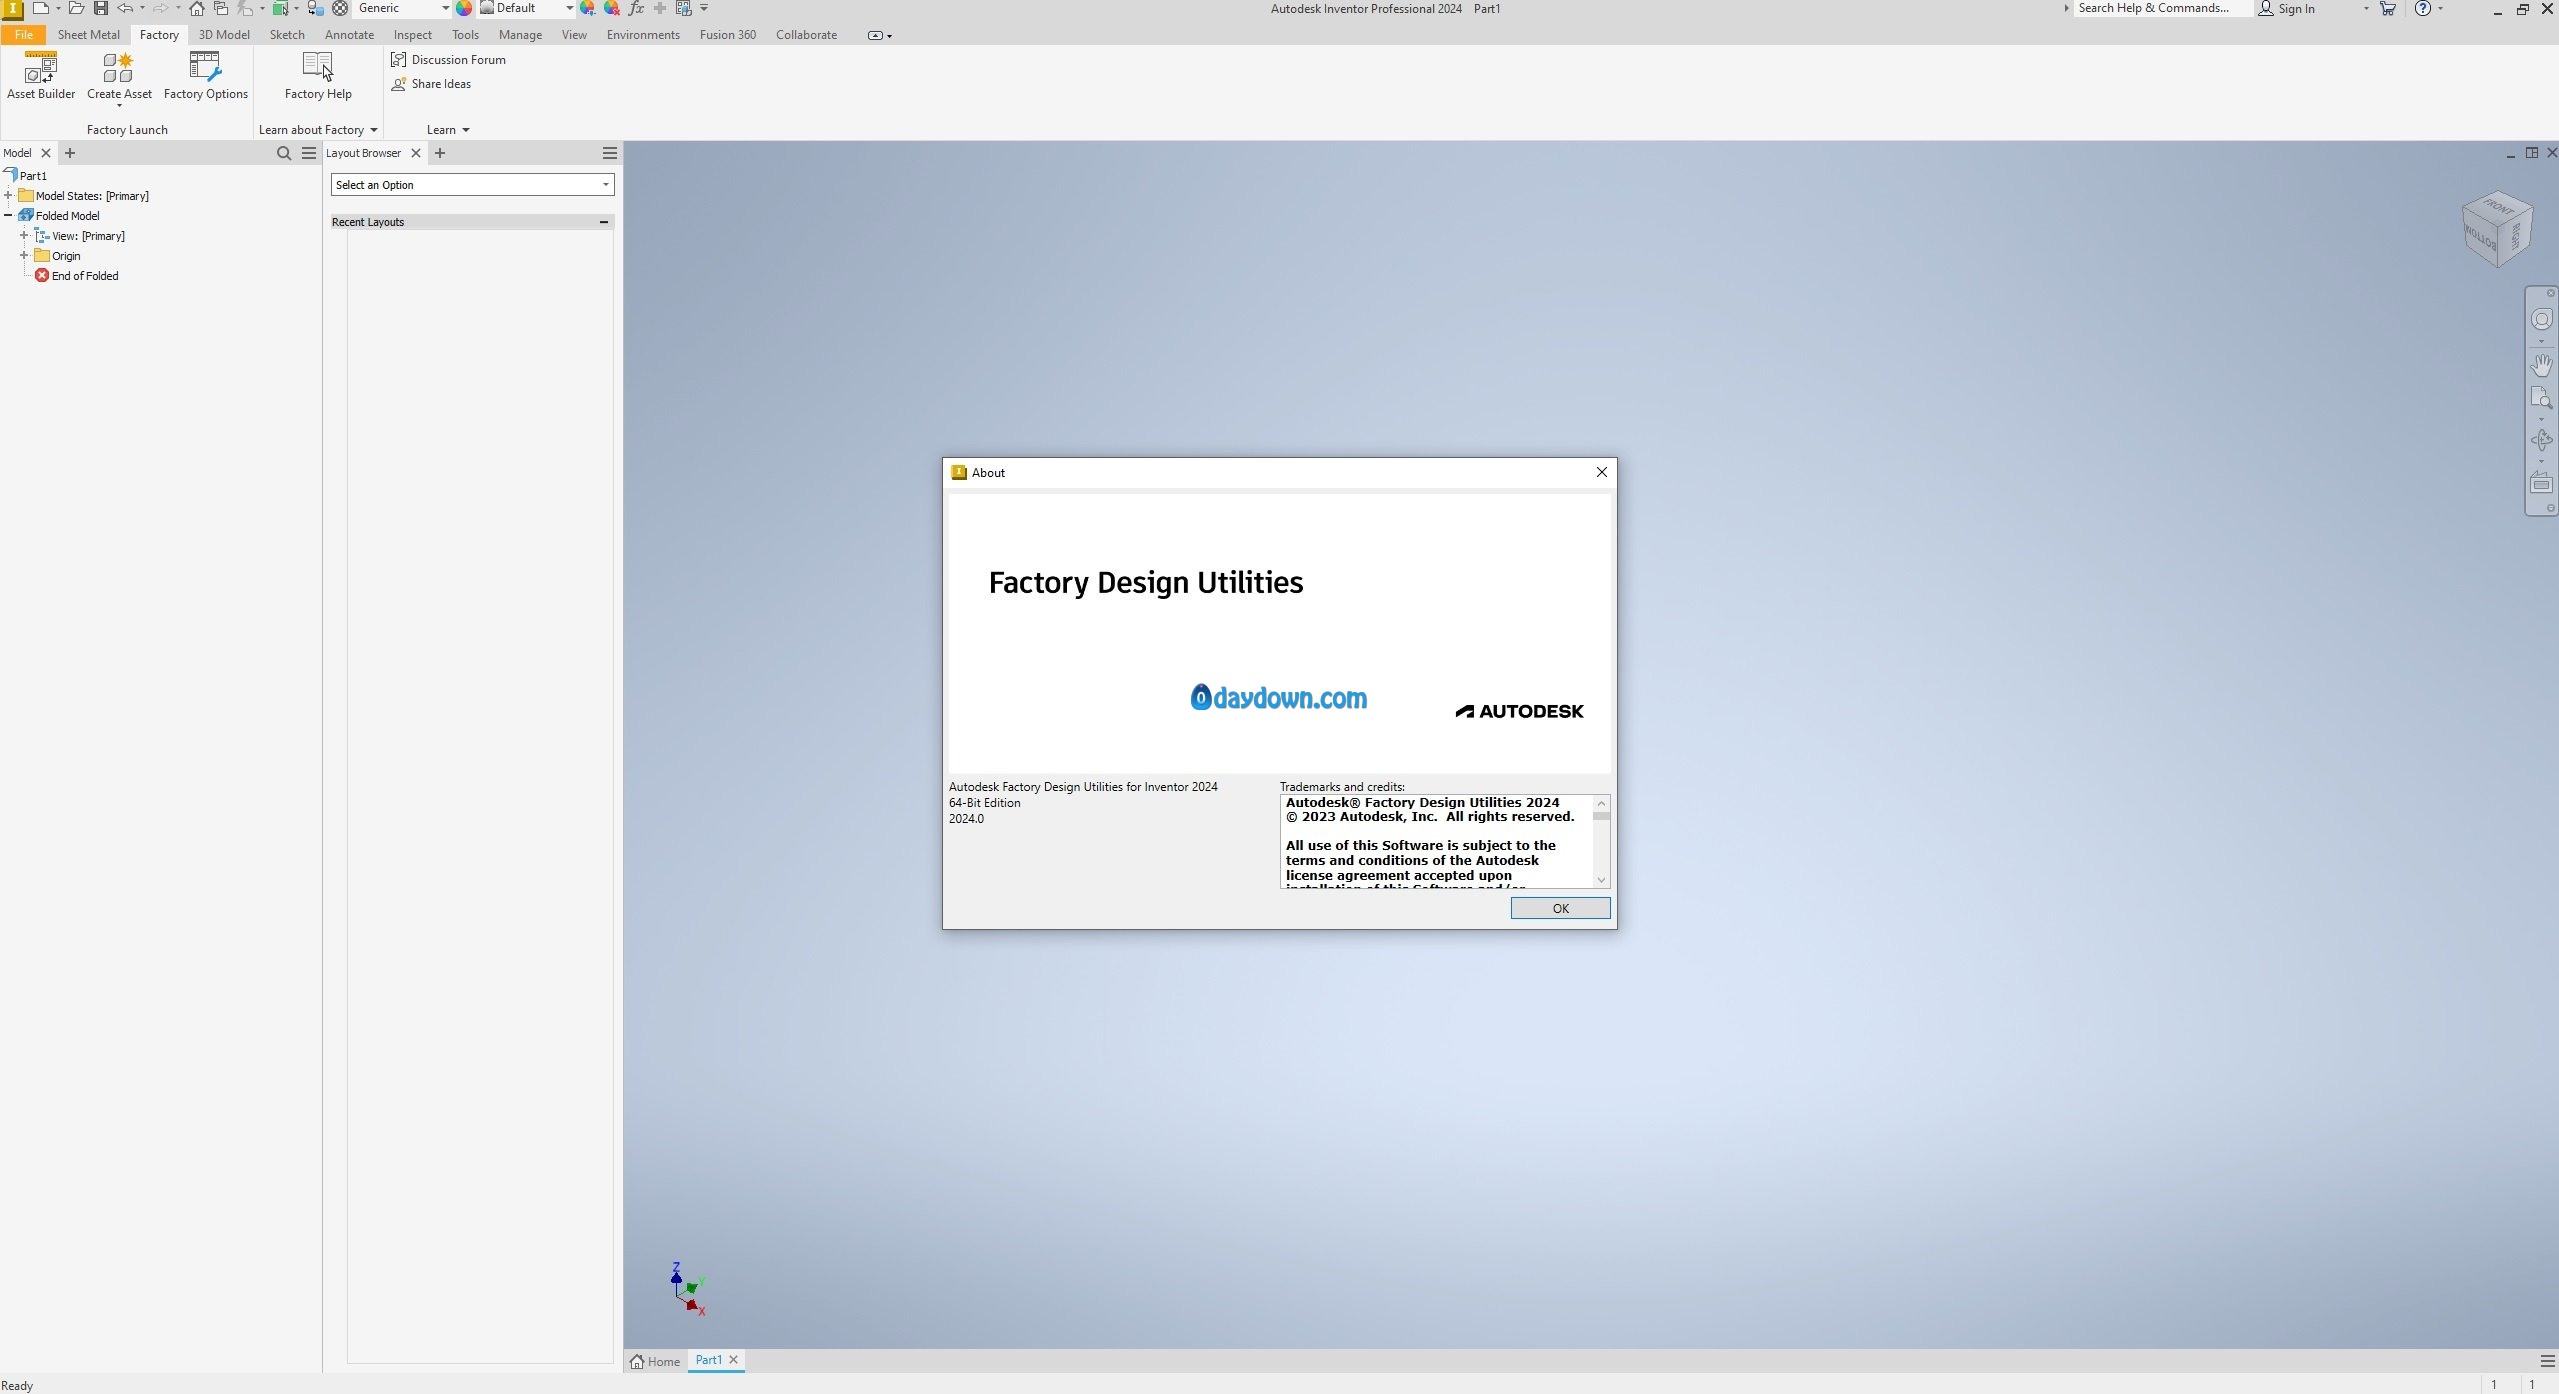Switch to the Collaborate ribbon tab
This screenshot has height=1394, width=2559.
(x=806, y=34)
